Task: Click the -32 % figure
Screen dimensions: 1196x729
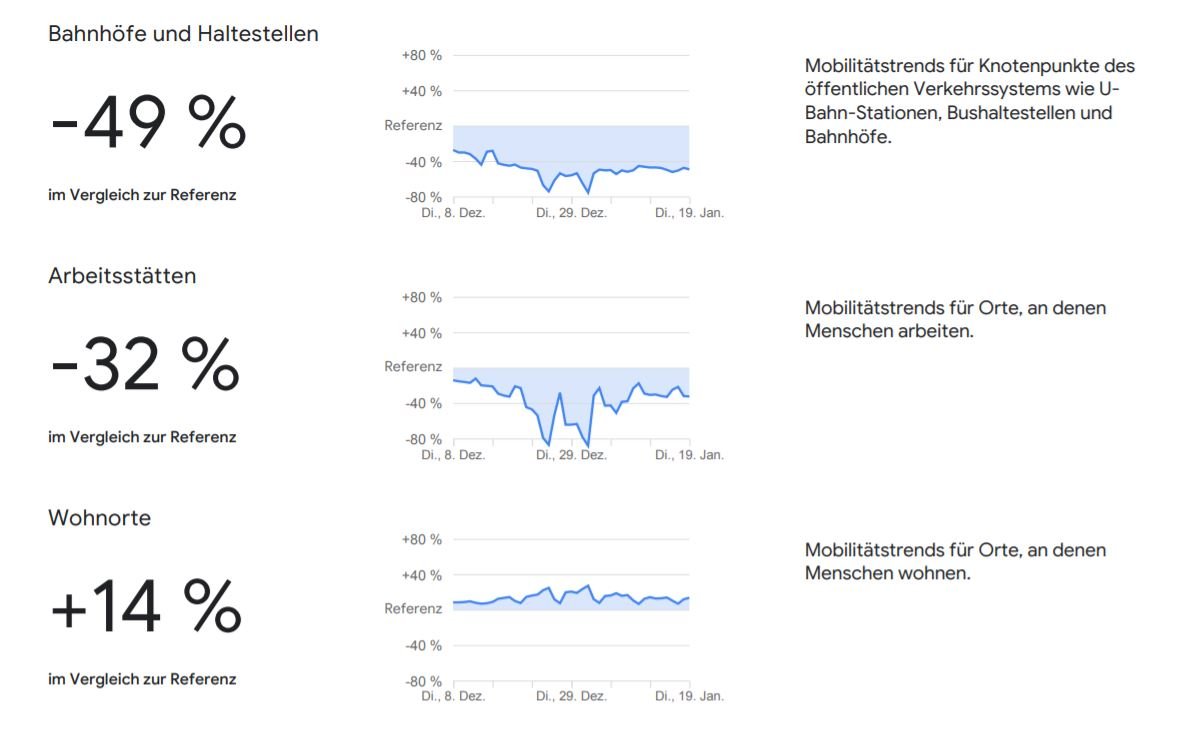Action: 145,366
